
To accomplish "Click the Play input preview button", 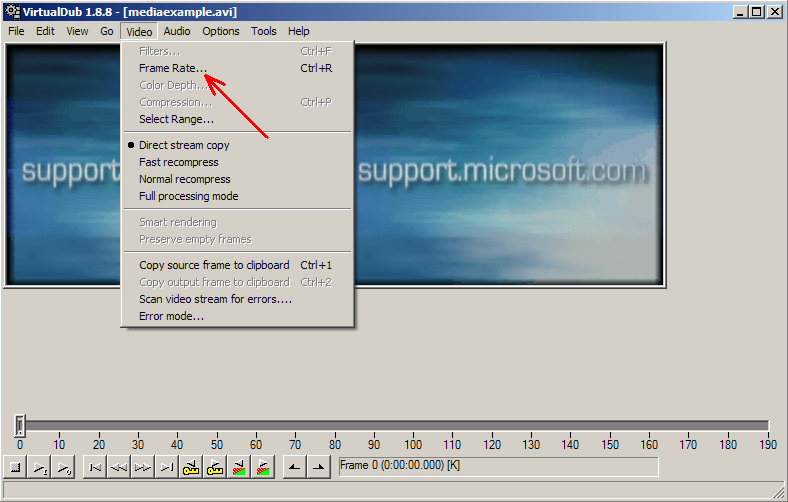I will [40, 467].
